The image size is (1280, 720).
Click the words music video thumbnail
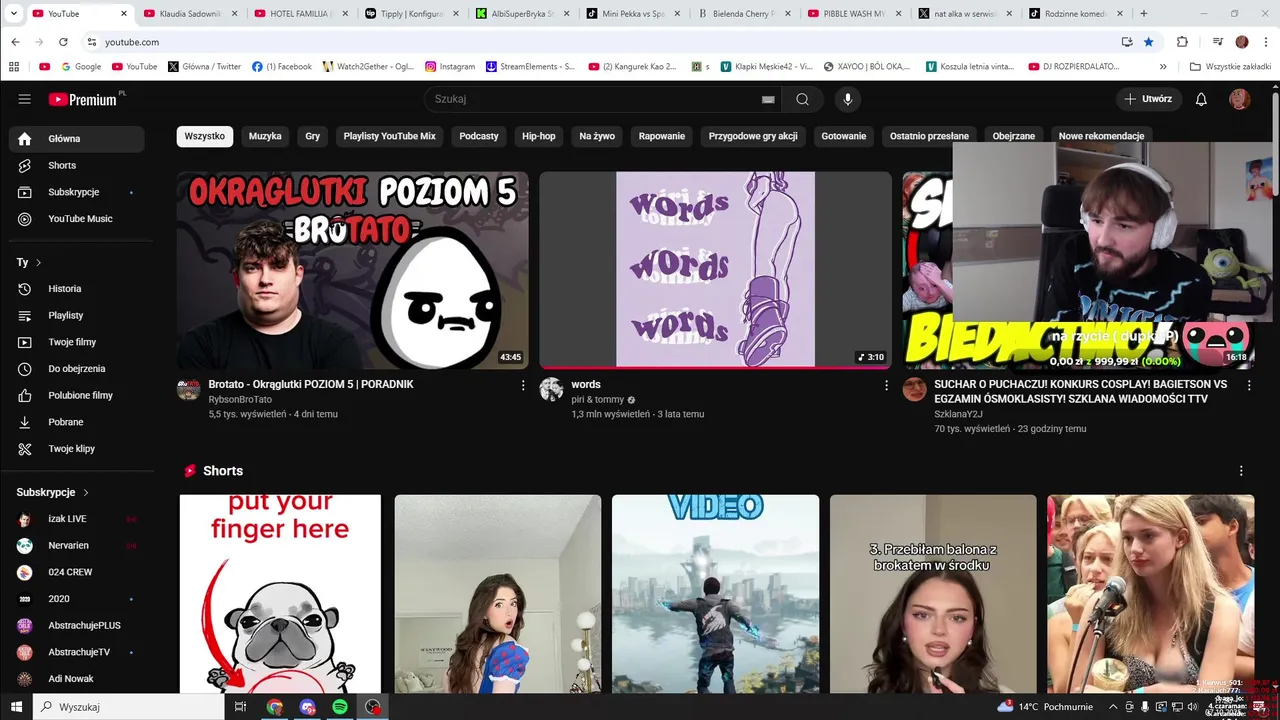pyautogui.click(x=715, y=270)
